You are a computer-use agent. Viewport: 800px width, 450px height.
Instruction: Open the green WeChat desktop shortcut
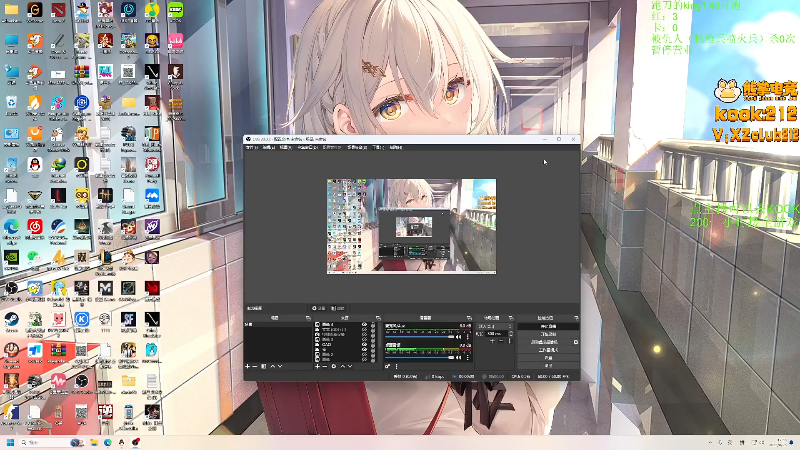pyautogui.click(x=35, y=257)
